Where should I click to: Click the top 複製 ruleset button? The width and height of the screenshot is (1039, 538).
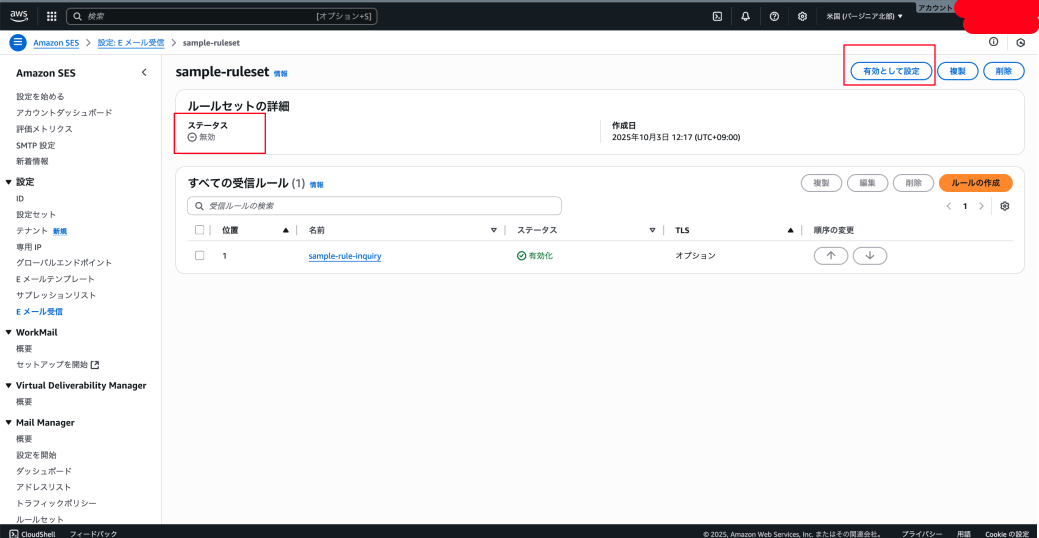coord(957,71)
